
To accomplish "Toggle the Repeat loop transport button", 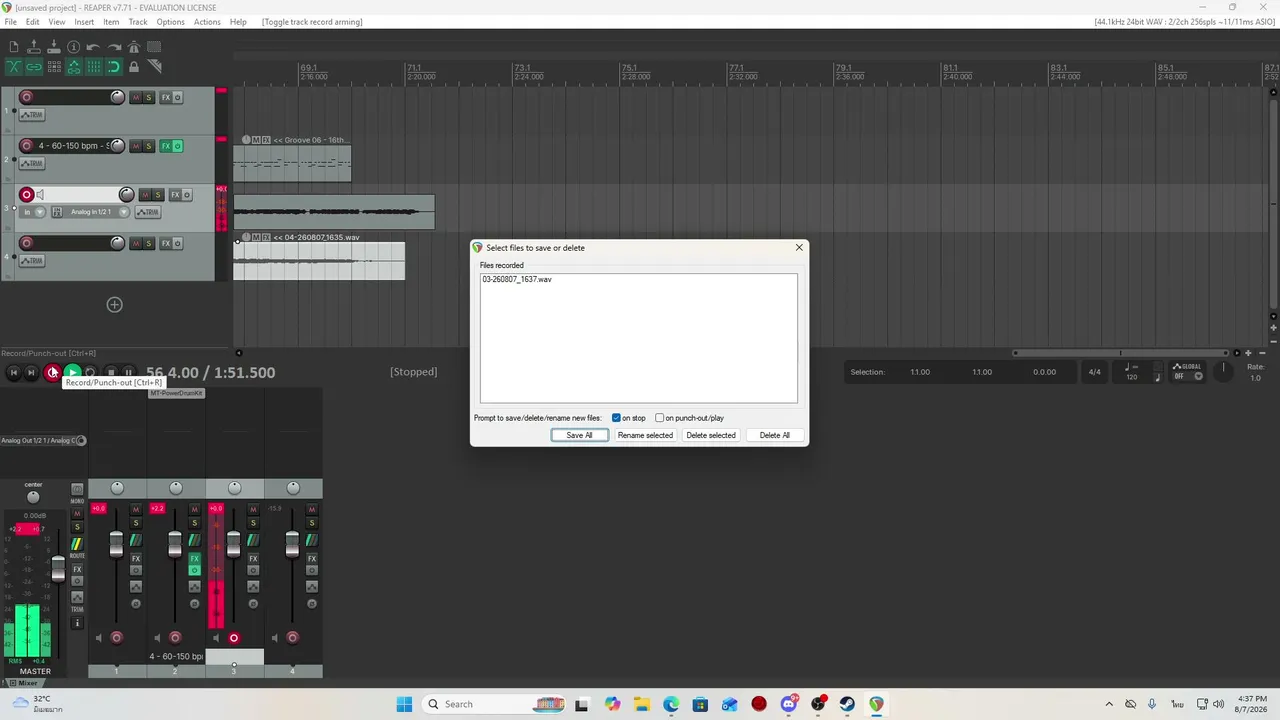I will point(90,372).
